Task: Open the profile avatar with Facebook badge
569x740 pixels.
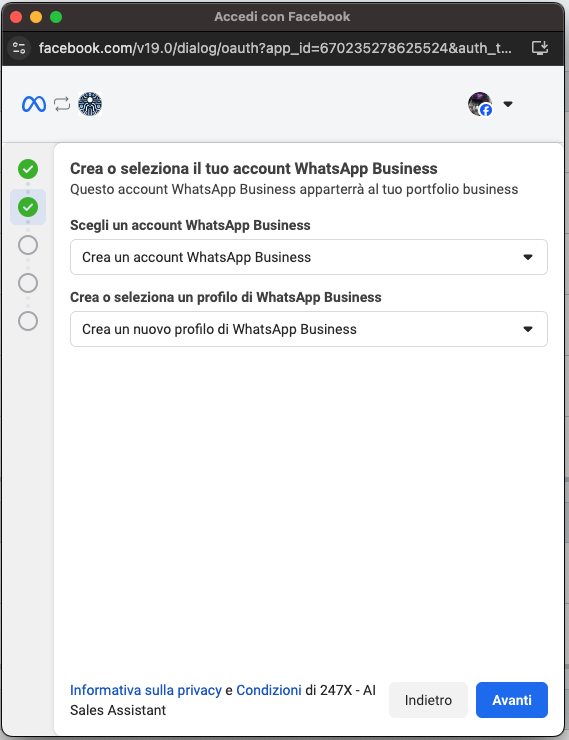Action: (x=480, y=104)
